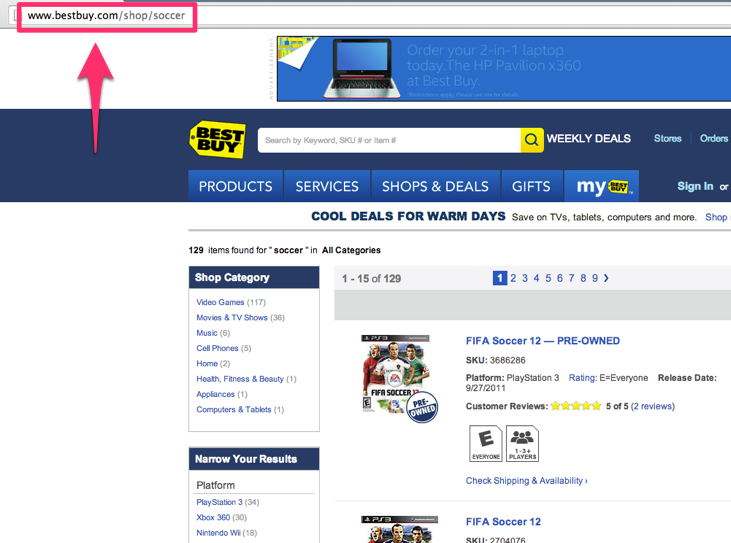Go to results page 2

tap(513, 278)
